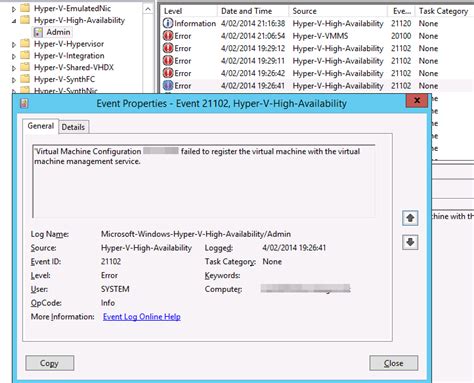Show next event with down arrow button
The image size is (474, 383).
coord(410,242)
